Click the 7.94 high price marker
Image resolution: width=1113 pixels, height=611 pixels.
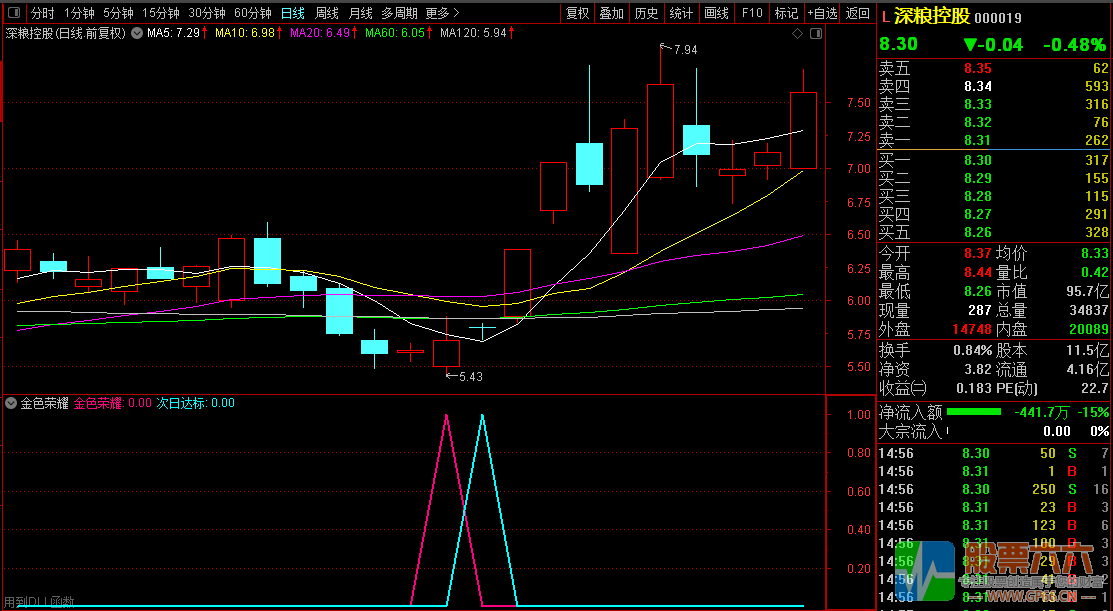tap(684, 49)
